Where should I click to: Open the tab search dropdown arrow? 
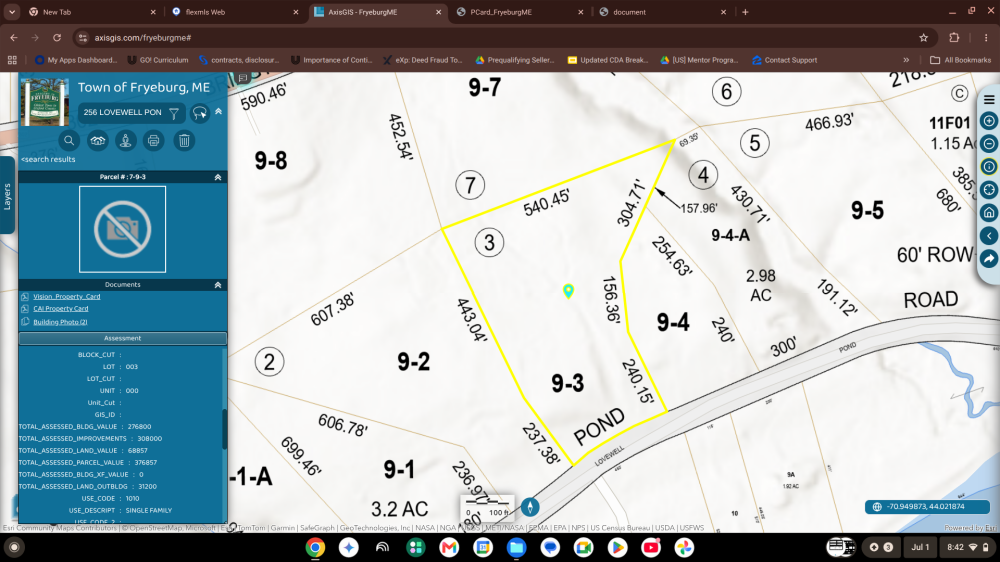11,11
